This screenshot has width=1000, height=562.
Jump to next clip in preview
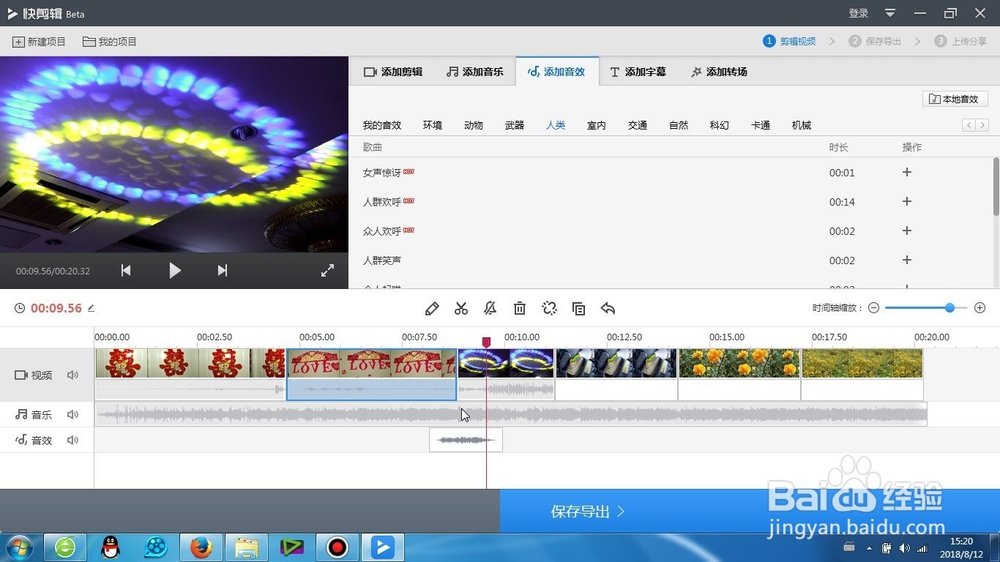click(222, 270)
